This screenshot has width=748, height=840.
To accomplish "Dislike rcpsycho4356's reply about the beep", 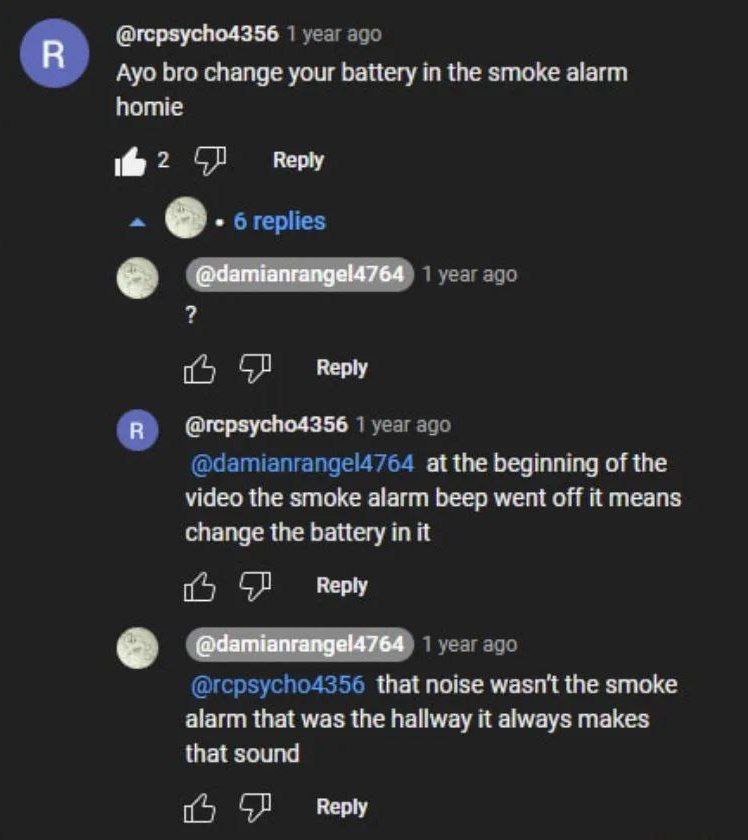I will [x=255, y=586].
